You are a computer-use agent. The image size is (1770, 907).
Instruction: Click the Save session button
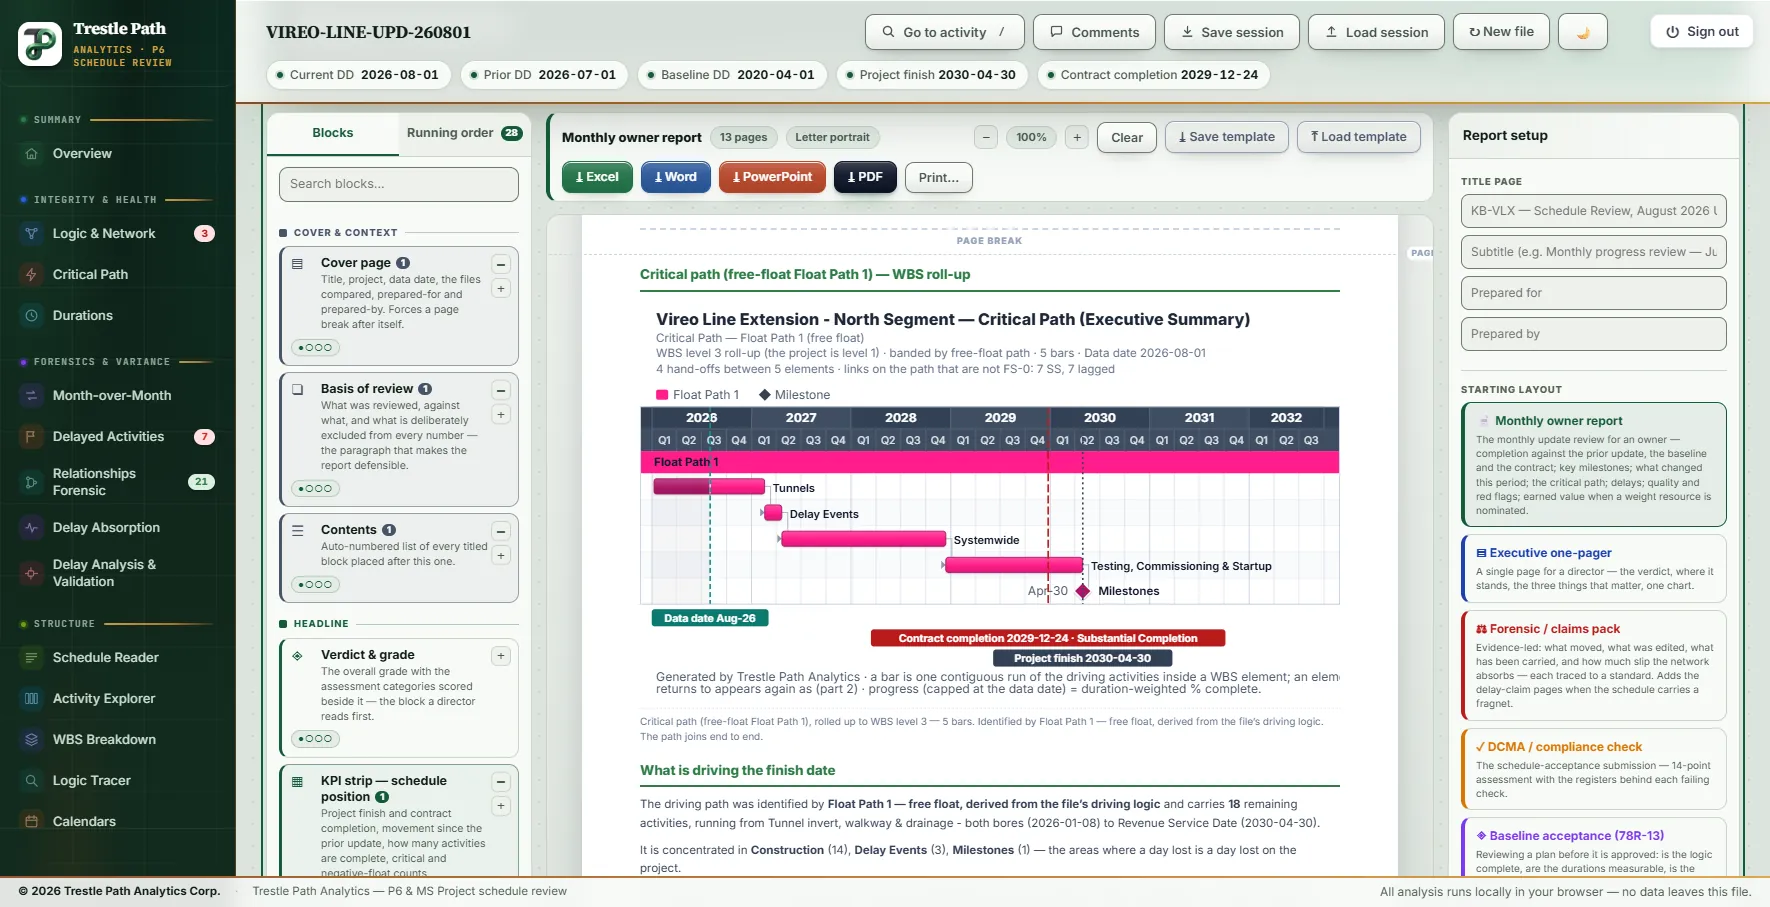tap(1232, 32)
